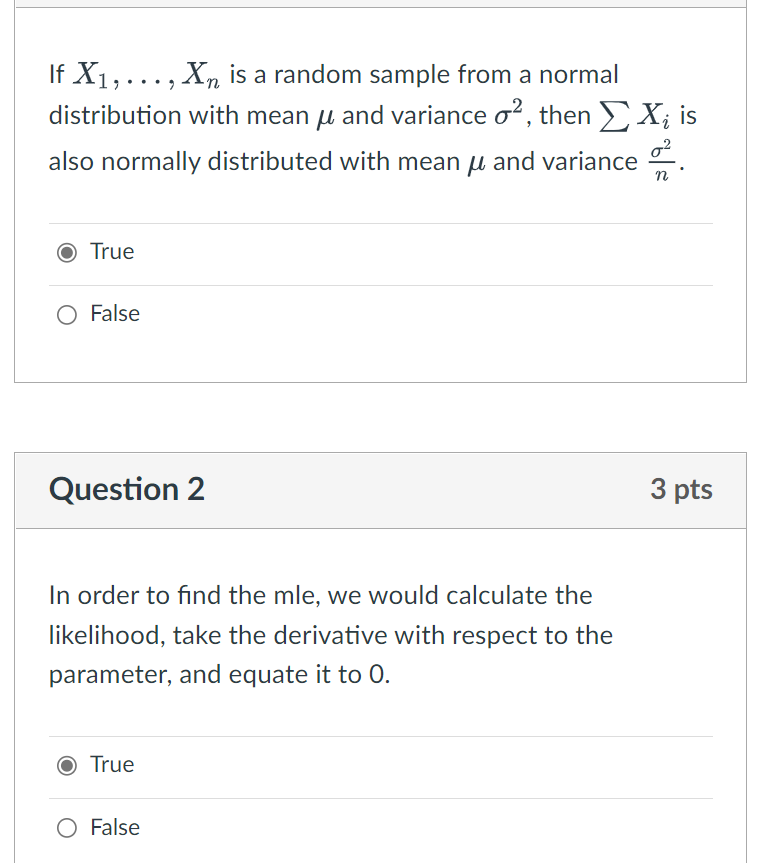Click the False label text in Question 1
Viewport: 758px width, 863px height.
[x=116, y=314]
